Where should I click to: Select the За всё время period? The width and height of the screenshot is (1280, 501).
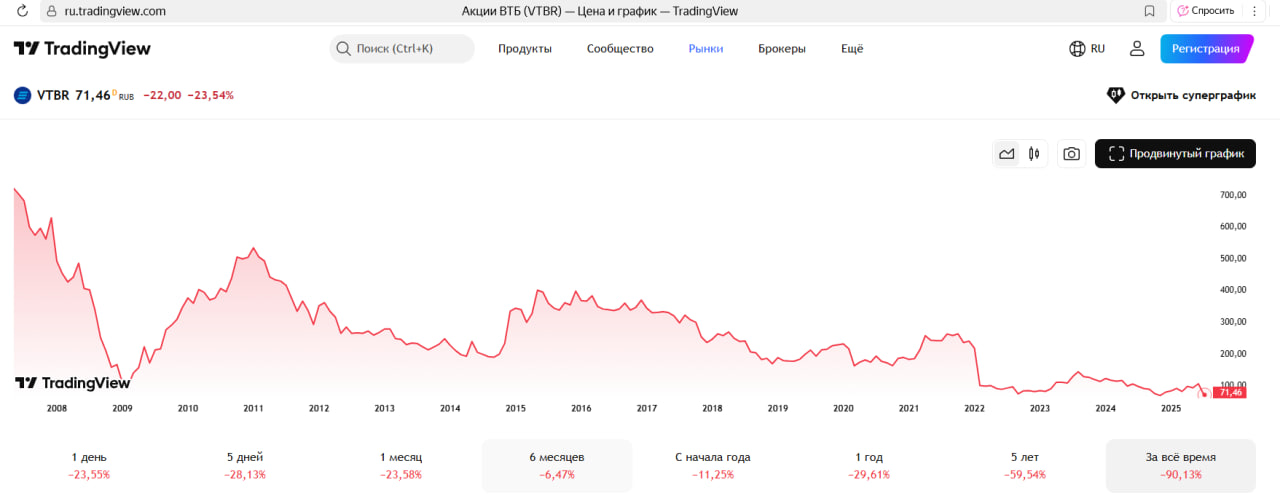click(x=1180, y=465)
